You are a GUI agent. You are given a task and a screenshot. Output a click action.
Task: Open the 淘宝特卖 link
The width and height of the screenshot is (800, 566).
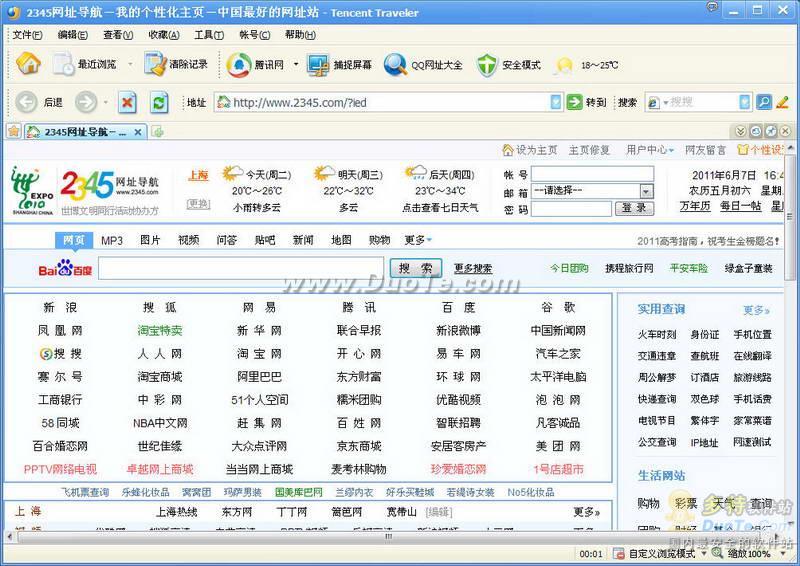click(160, 330)
